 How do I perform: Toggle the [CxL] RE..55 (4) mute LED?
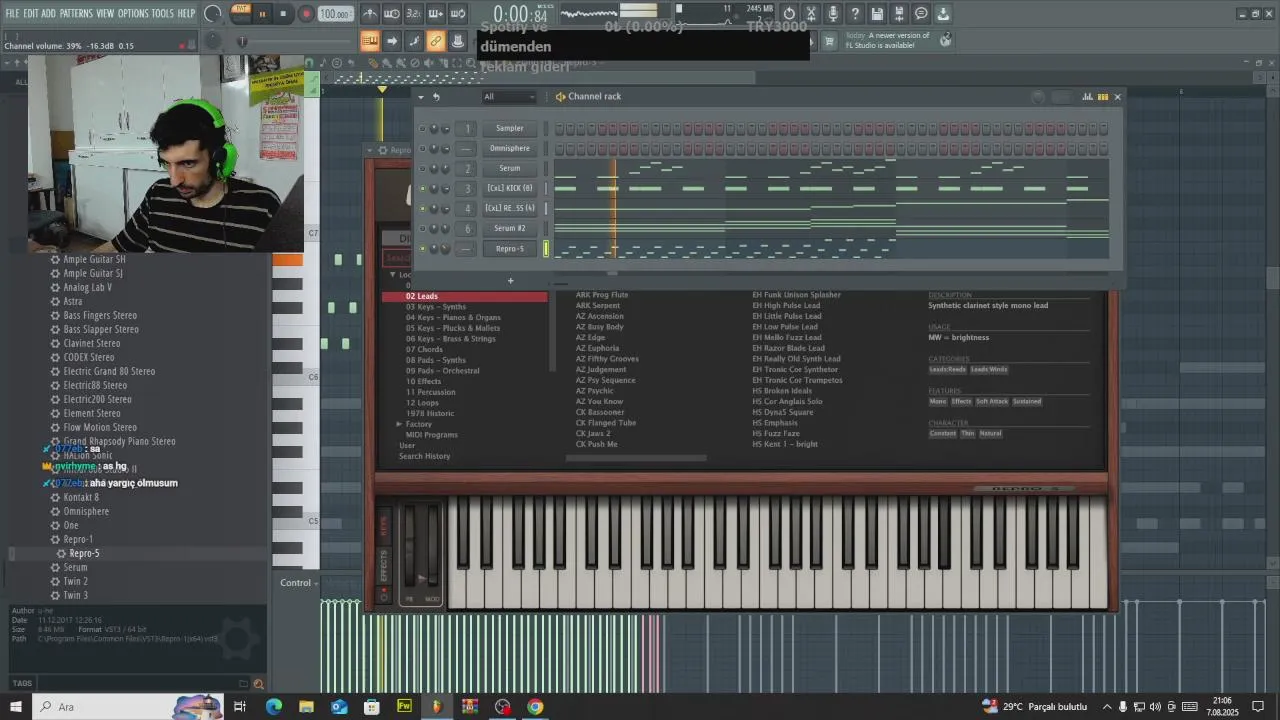[x=422, y=209]
